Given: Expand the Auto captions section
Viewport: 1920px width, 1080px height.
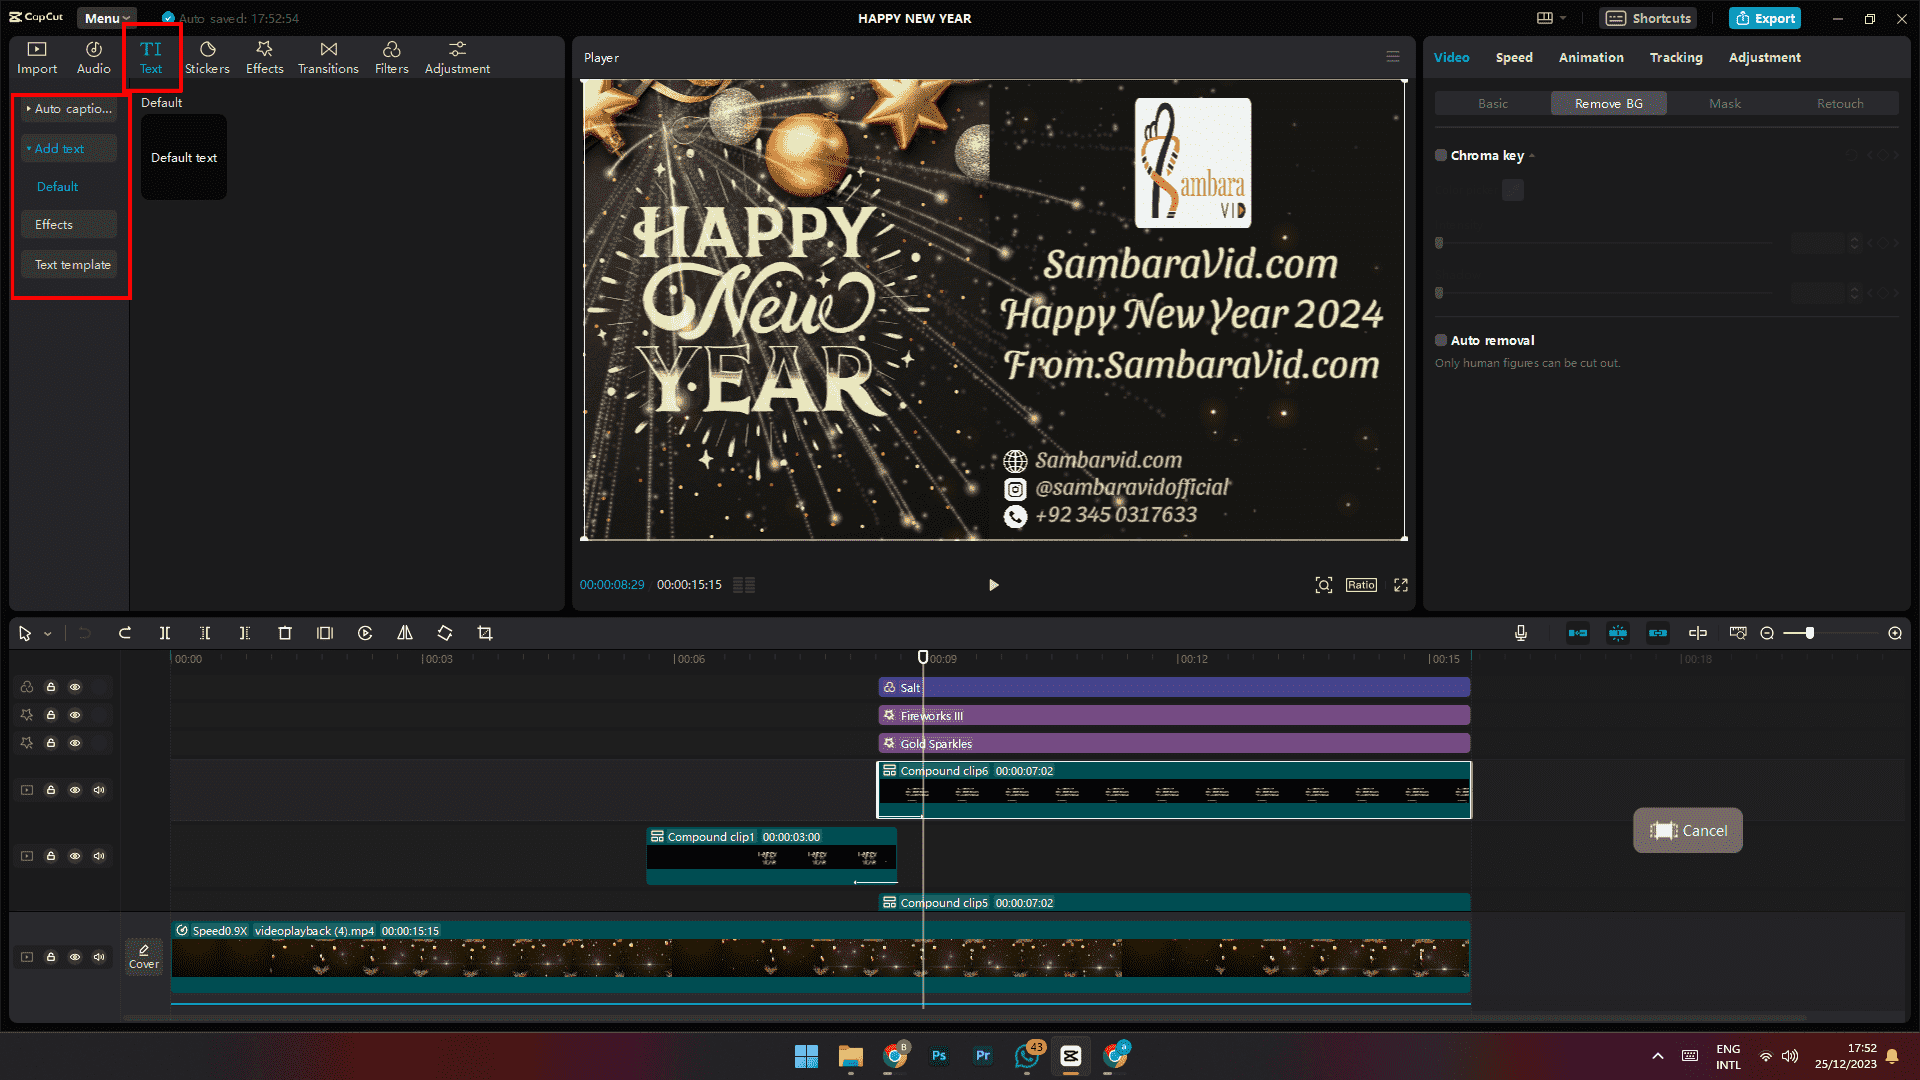Looking at the screenshot, I should click(69, 109).
